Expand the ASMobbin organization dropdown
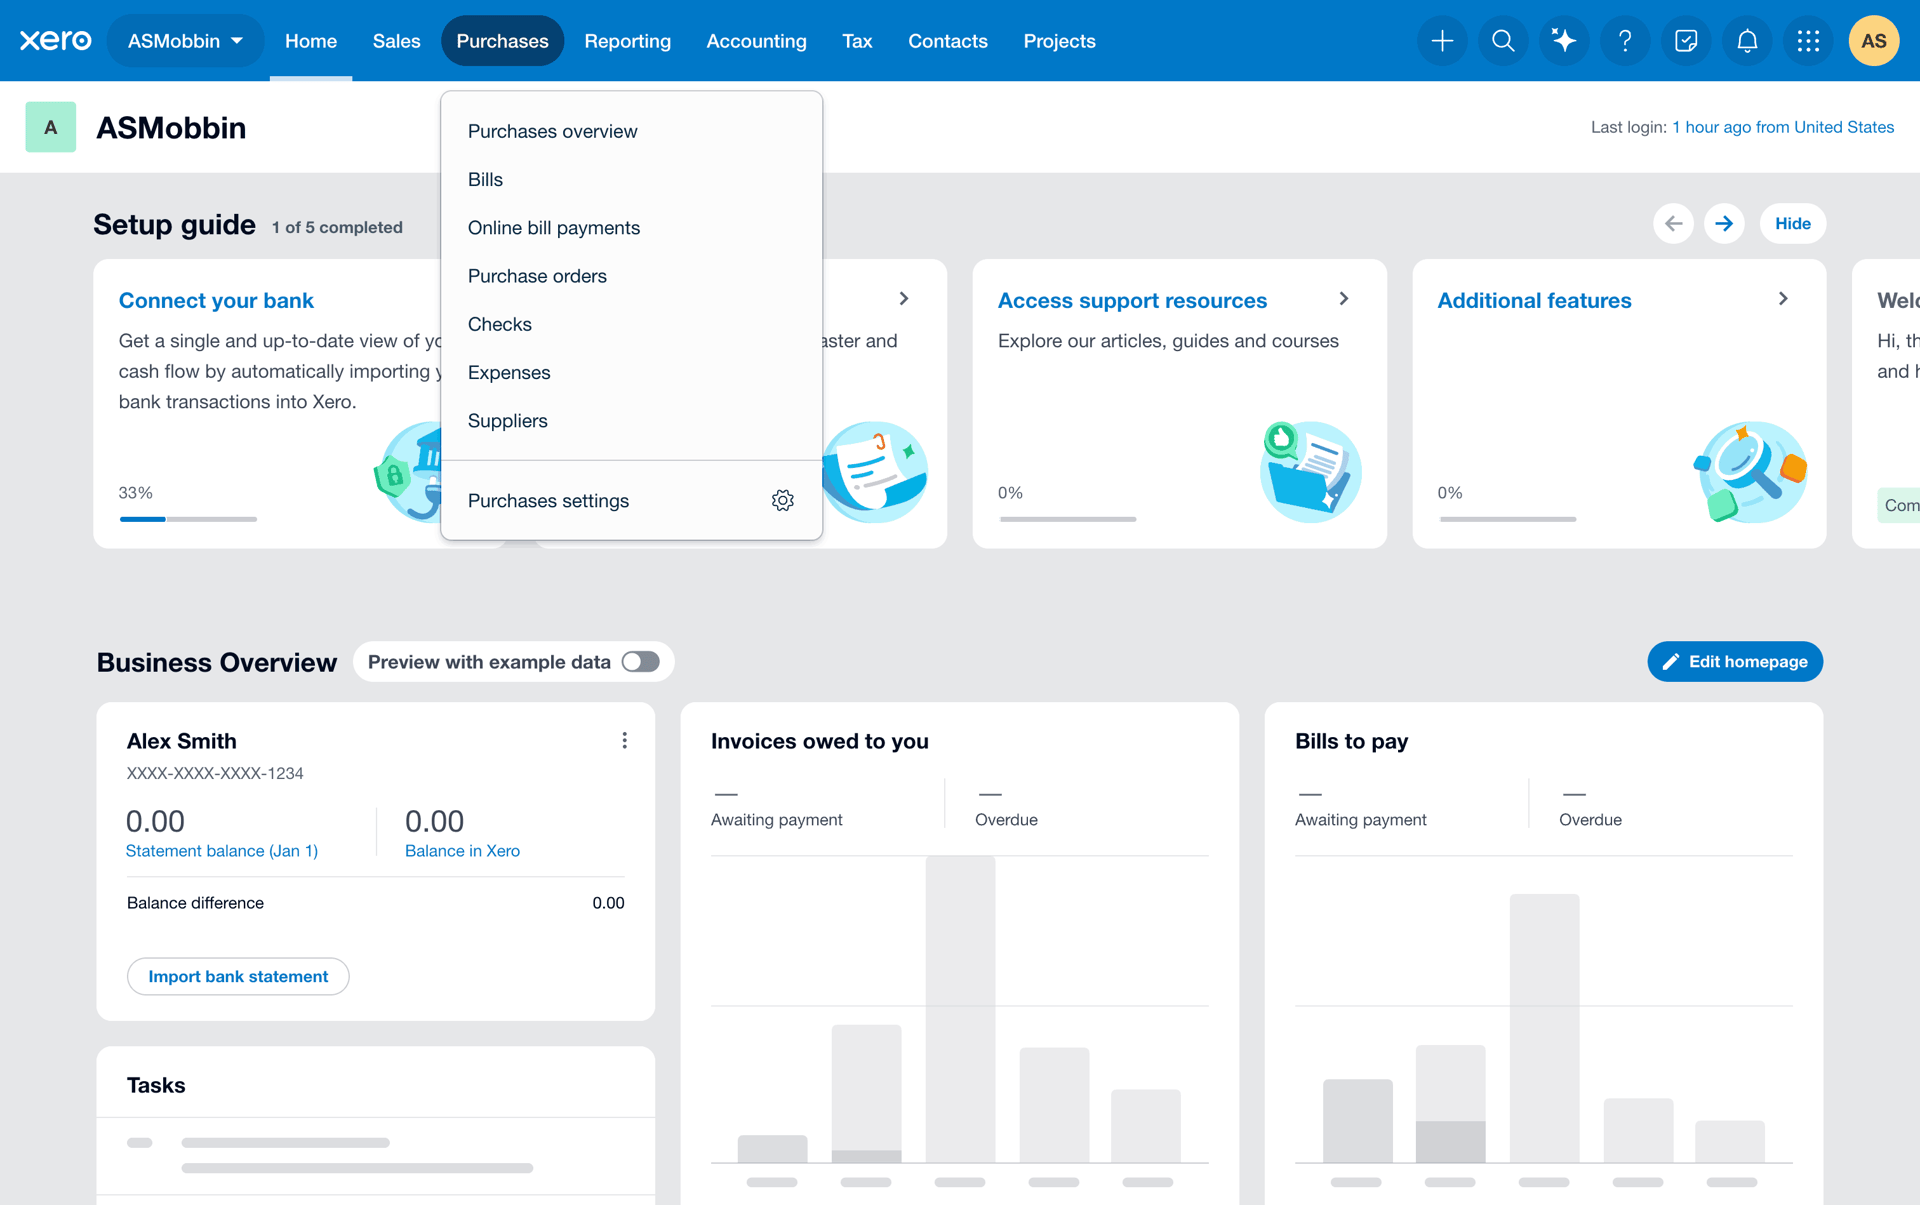Image resolution: width=1920 pixels, height=1205 pixels. [186, 41]
